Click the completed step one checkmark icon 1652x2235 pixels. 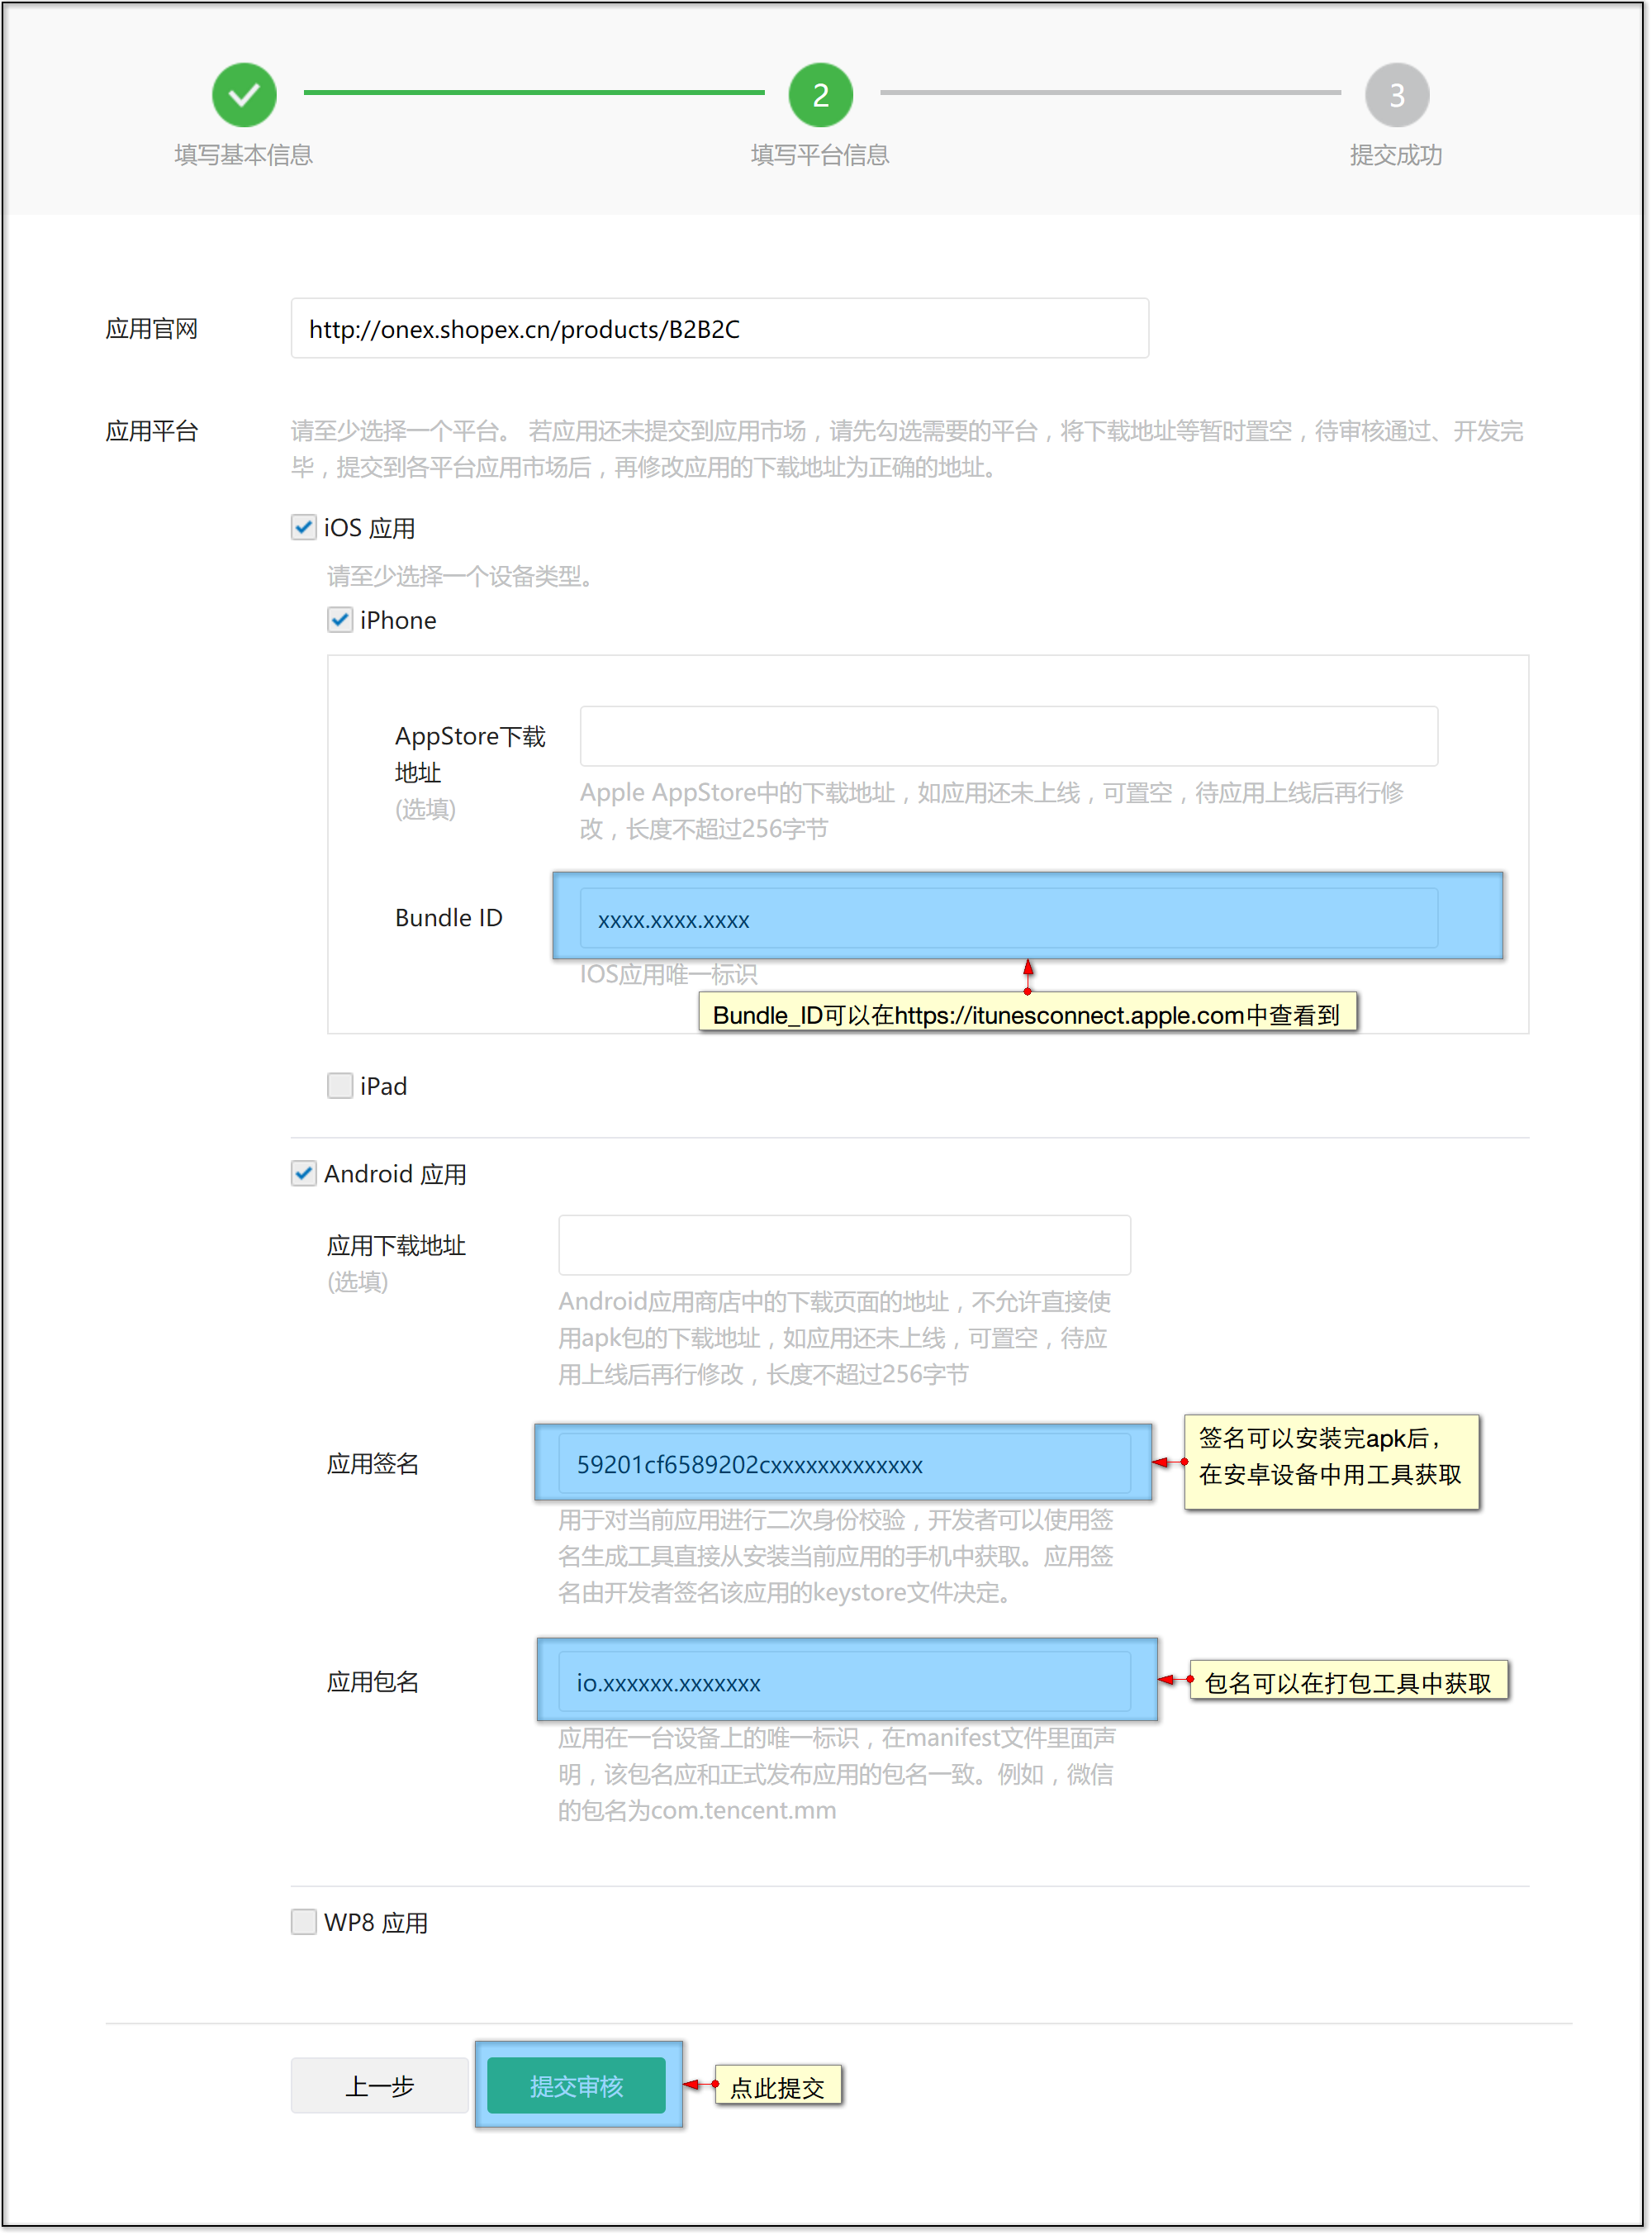click(x=244, y=95)
